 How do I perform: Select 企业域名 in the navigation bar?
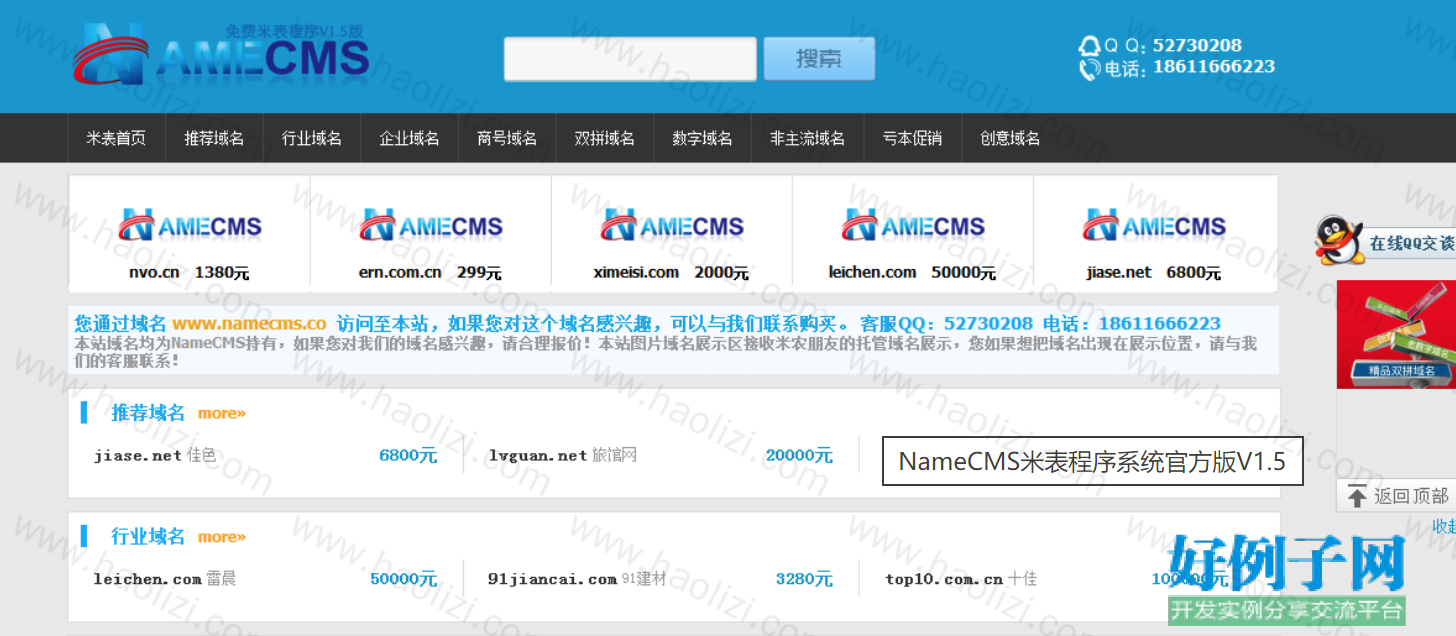(410, 138)
